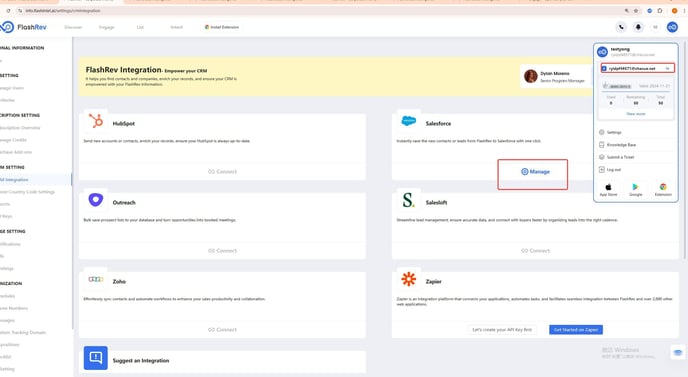This screenshot has height=377, width=688.
Task: Click Connect on the Salesloft card
Action: pos(535,251)
